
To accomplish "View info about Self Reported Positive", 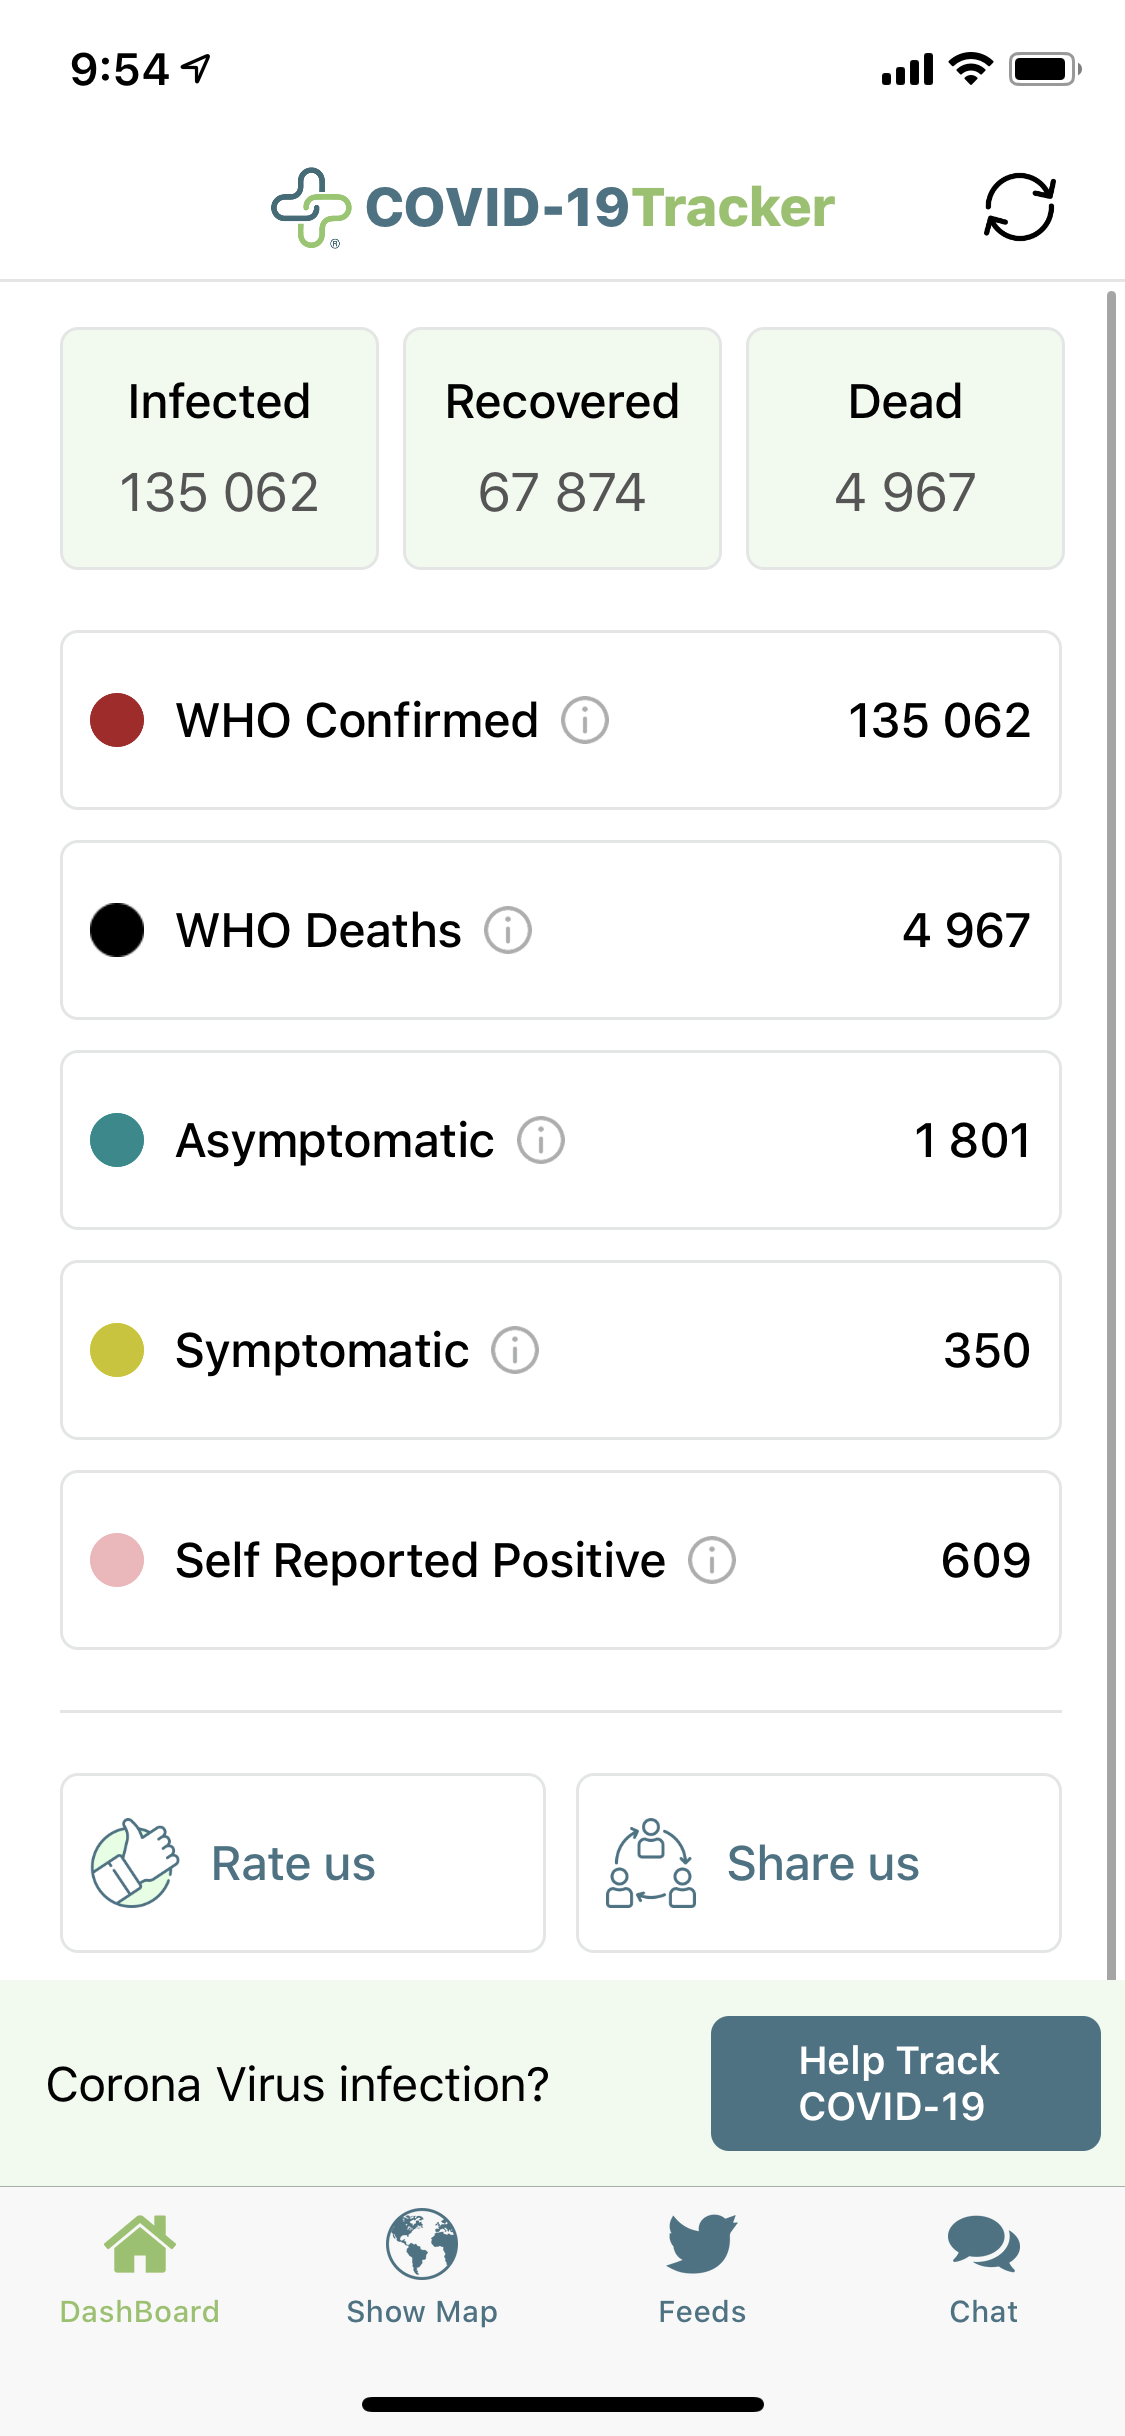I will tap(712, 1560).
